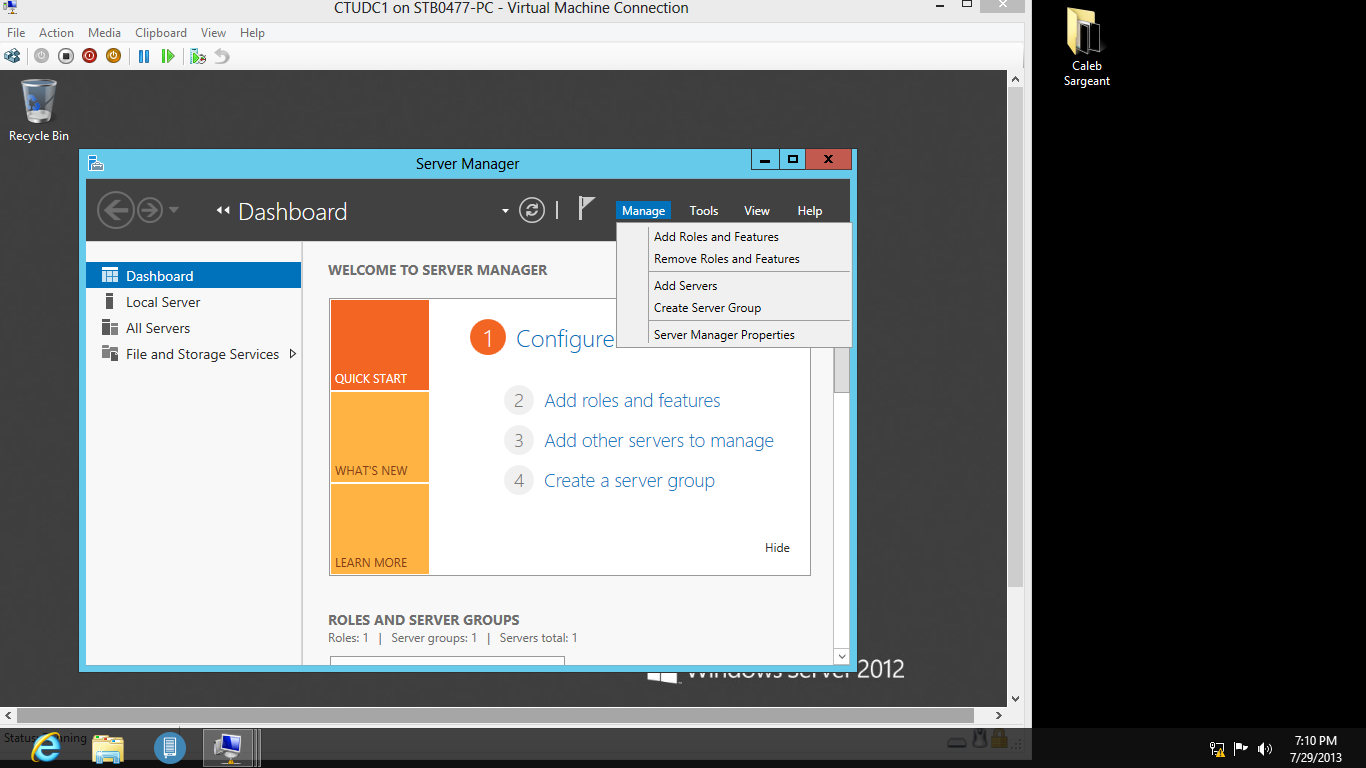Image resolution: width=1366 pixels, height=768 pixels.
Task: Choose Remove Roles and Features
Action: point(734,259)
